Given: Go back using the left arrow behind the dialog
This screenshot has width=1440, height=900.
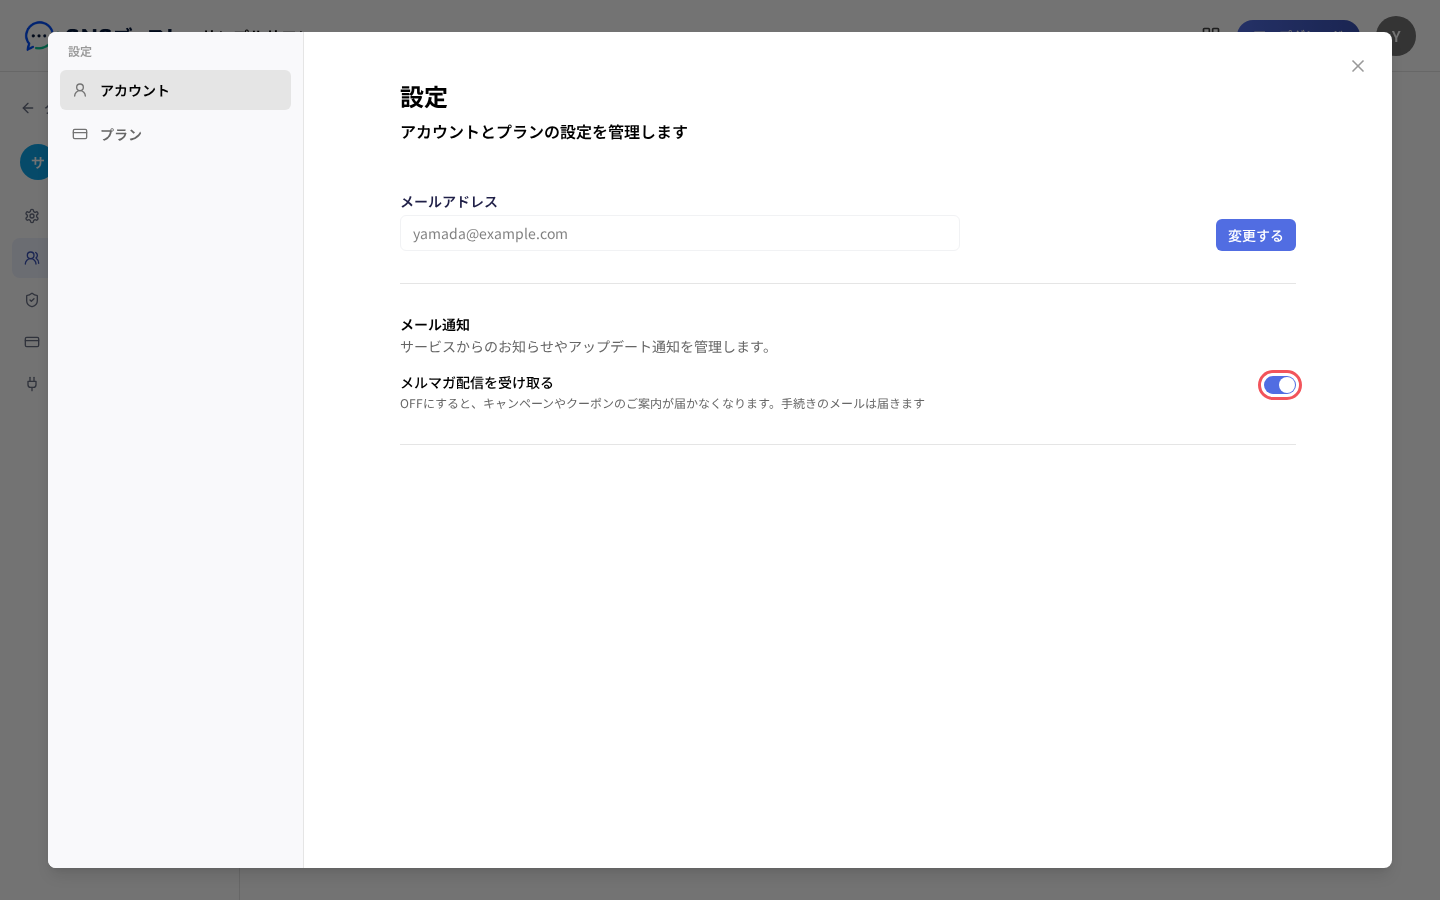Looking at the screenshot, I should click(28, 108).
